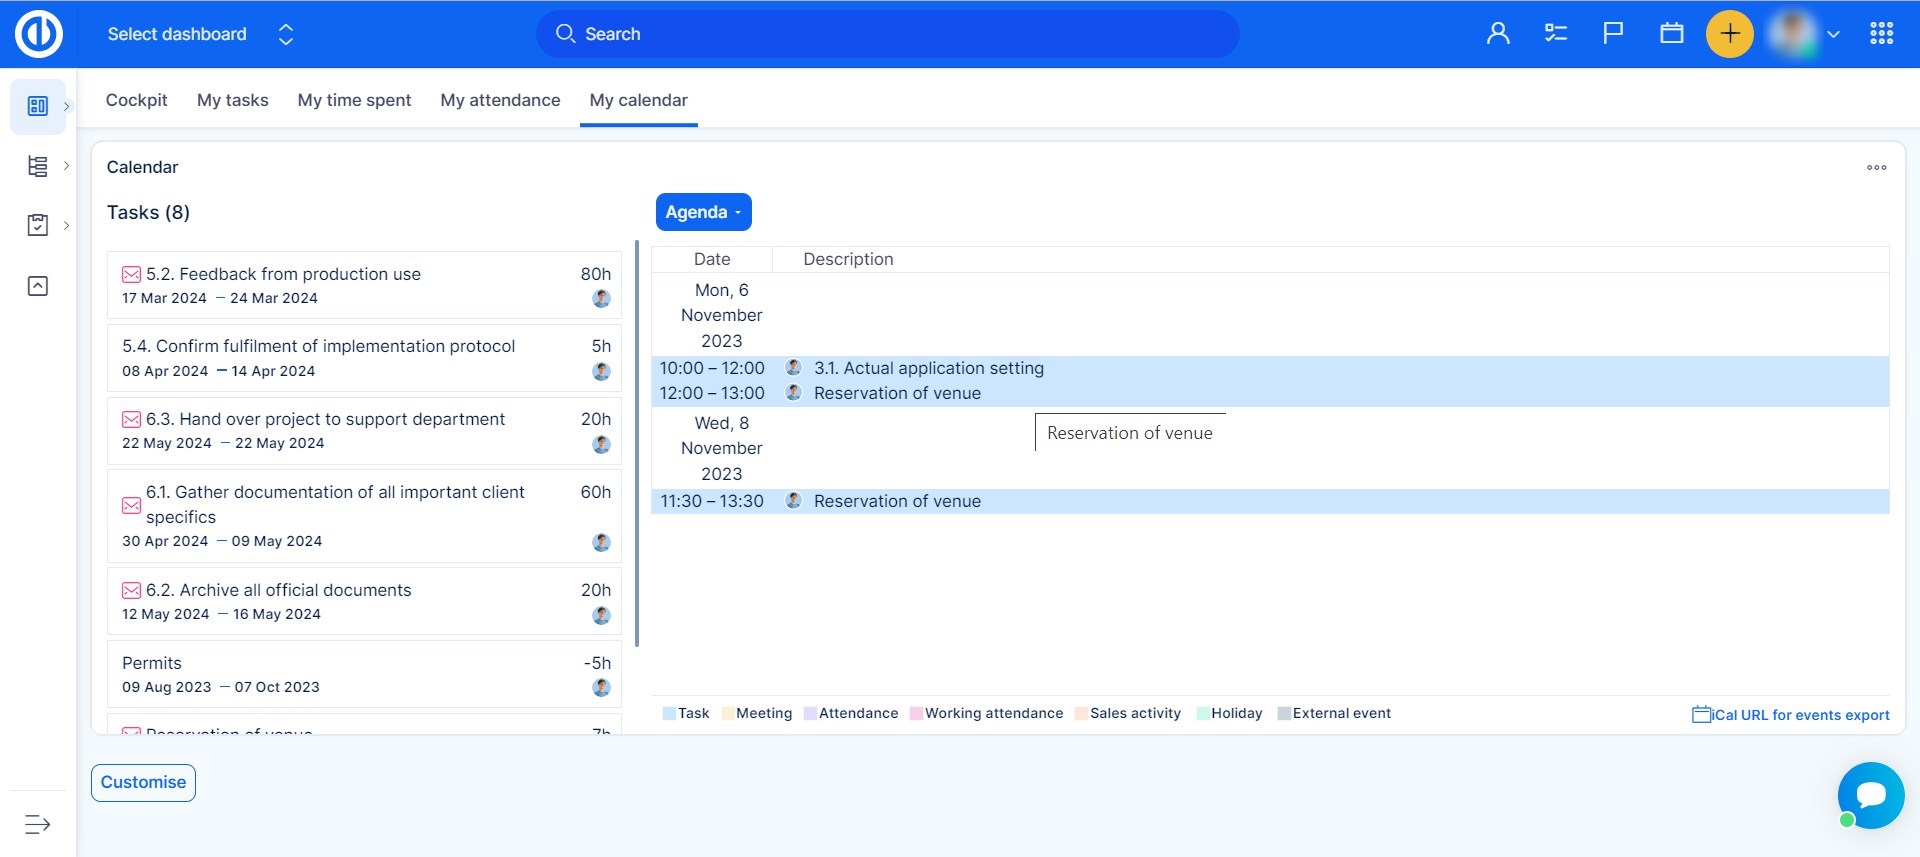This screenshot has height=857, width=1920.
Task: Switch to the My tasks tab
Action: click(x=232, y=100)
